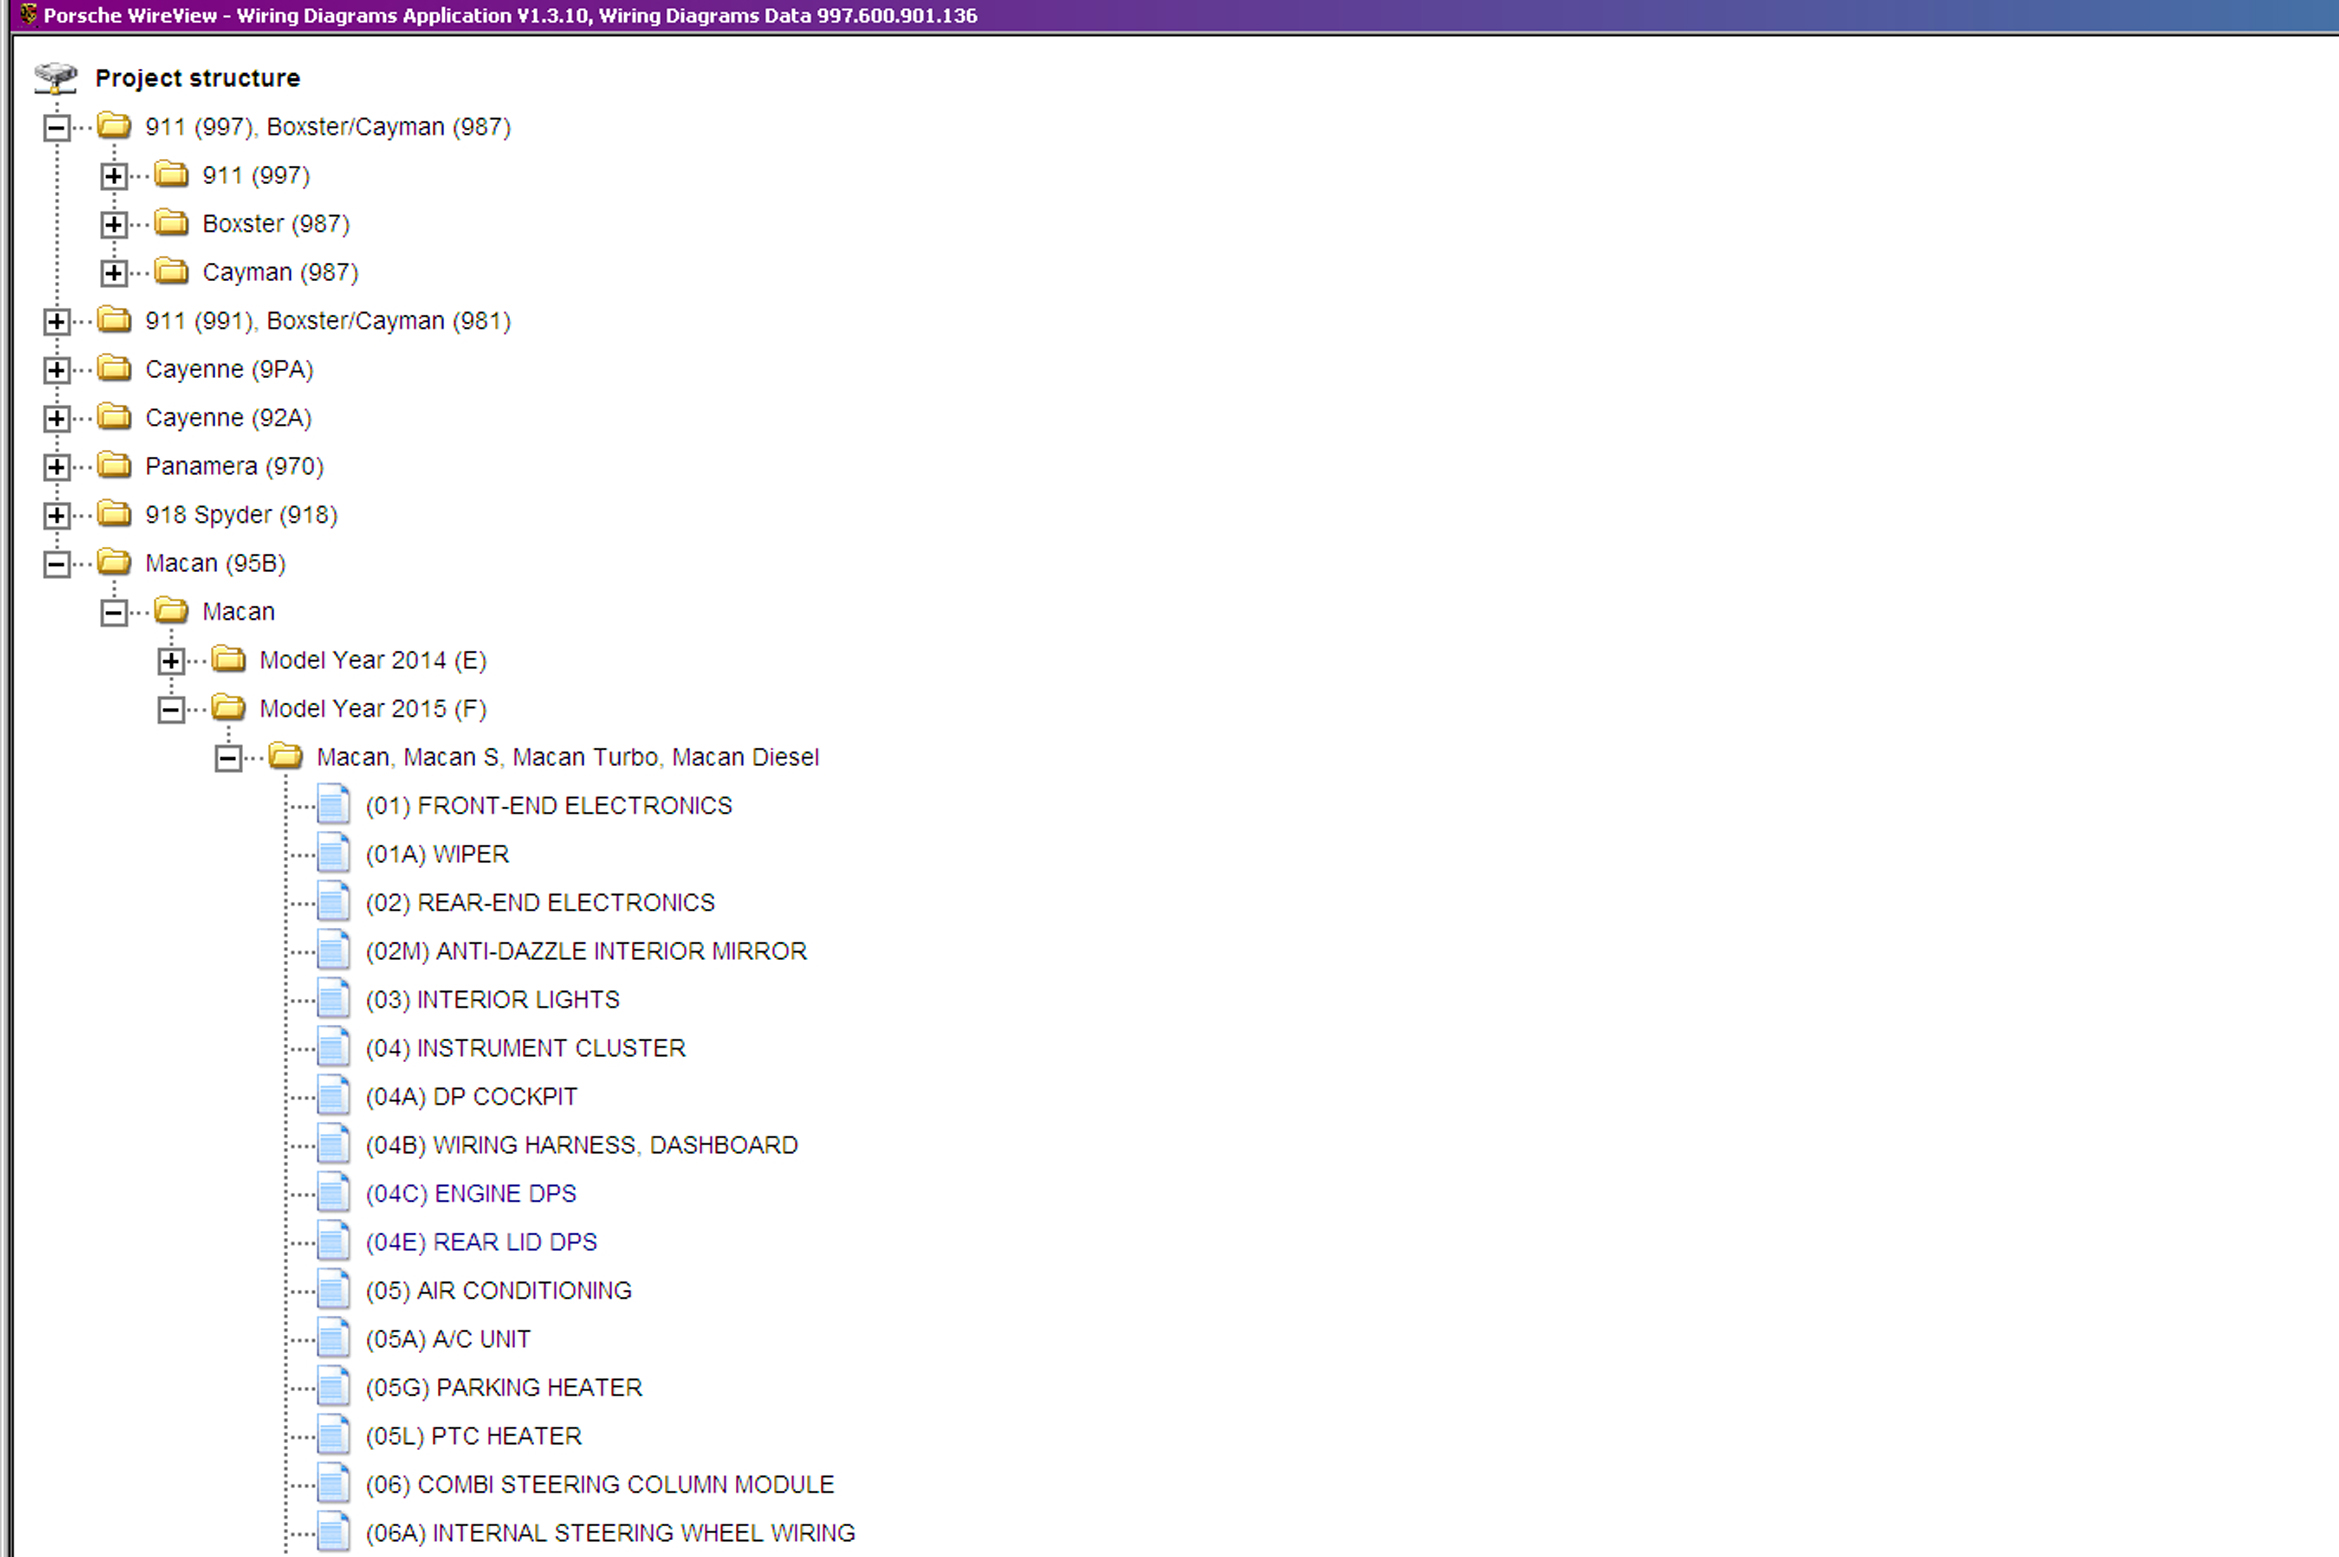
Task: Click the page icon next to (03) INTERIOR LIGHTS
Action: tap(333, 999)
